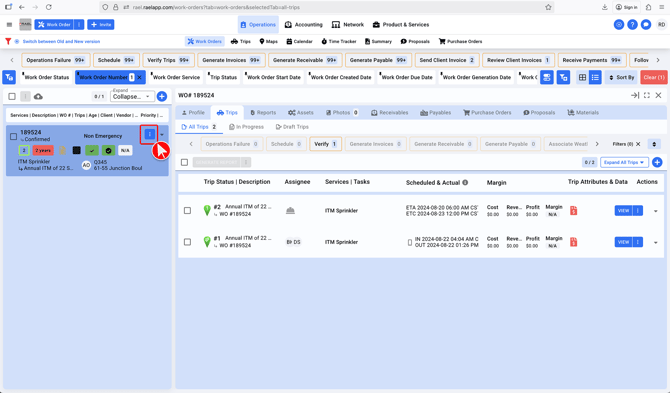Viewport: 670px width, 393px height.
Task: Open the Calendar view
Action: coord(299,41)
